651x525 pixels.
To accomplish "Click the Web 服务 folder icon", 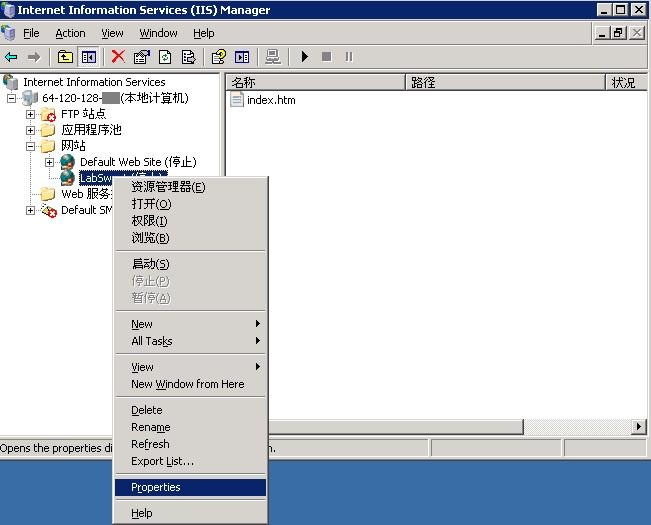I will click(x=48, y=194).
